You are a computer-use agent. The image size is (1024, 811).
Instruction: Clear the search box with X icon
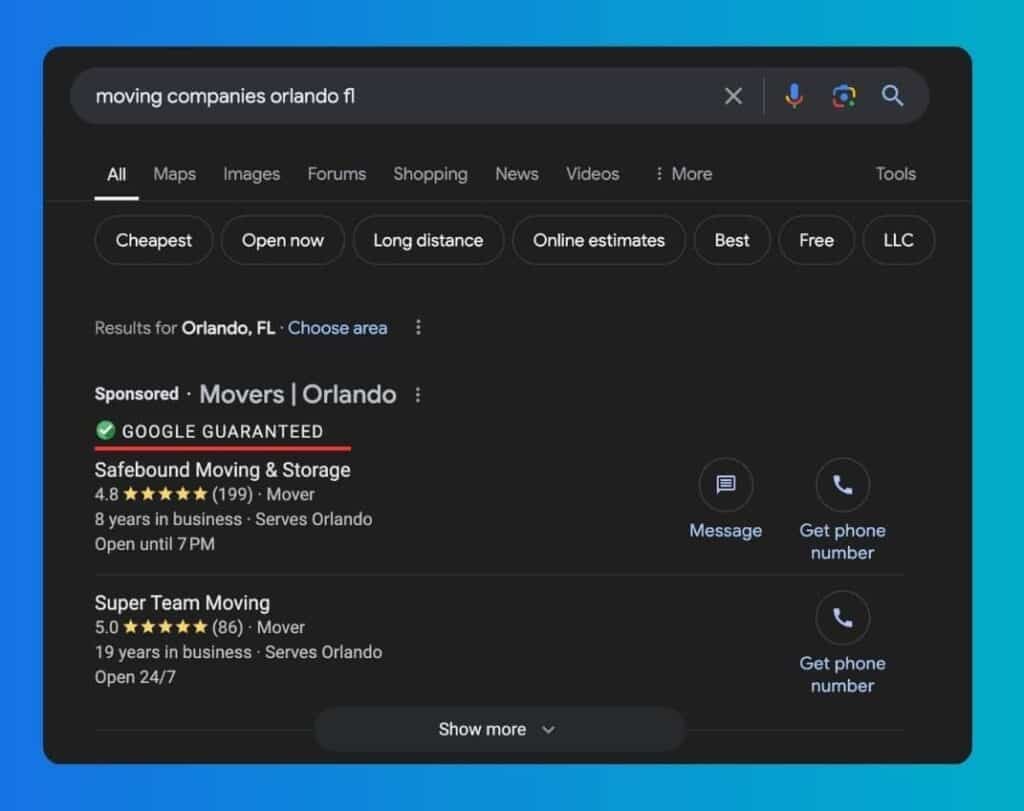733,96
